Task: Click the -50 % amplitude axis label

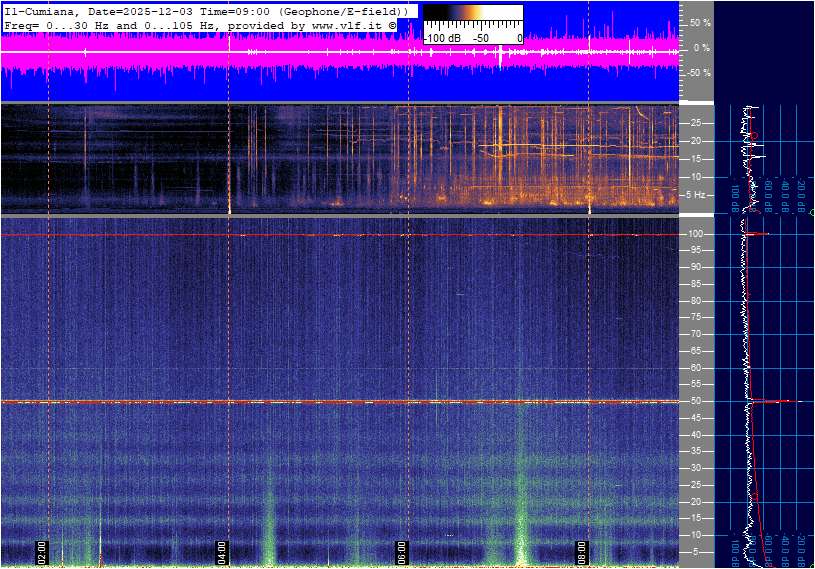Action: [x=700, y=73]
